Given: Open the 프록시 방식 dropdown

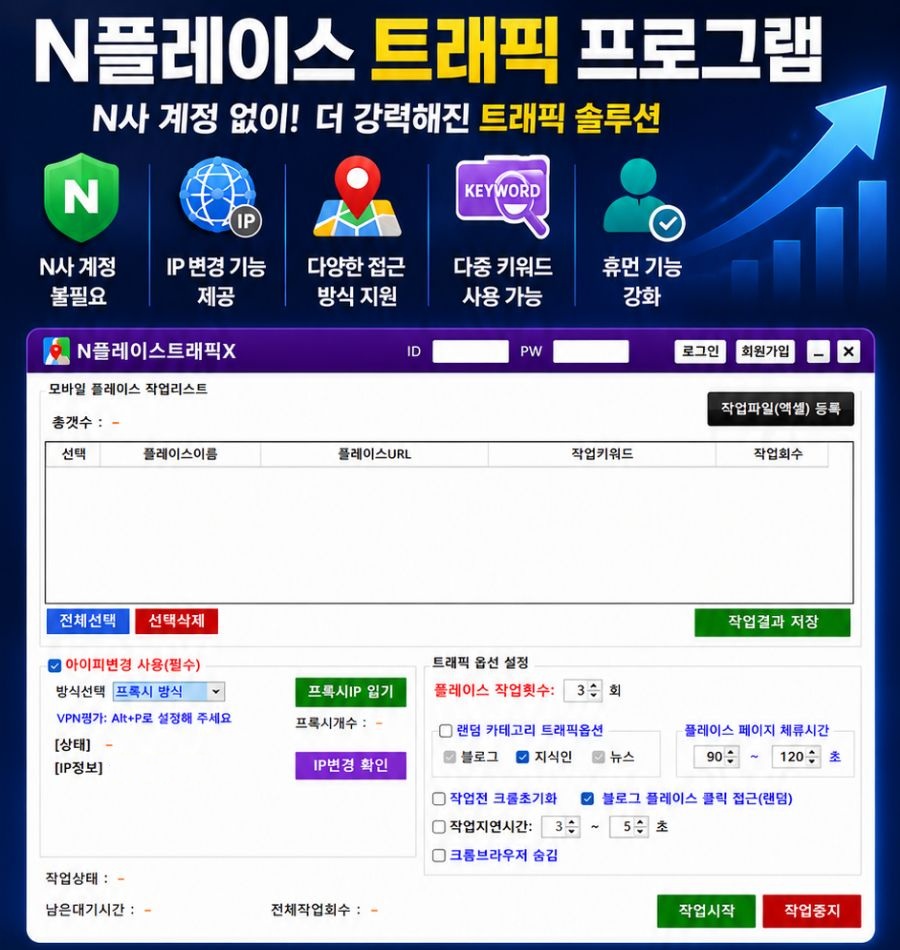Looking at the screenshot, I should (169, 692).
